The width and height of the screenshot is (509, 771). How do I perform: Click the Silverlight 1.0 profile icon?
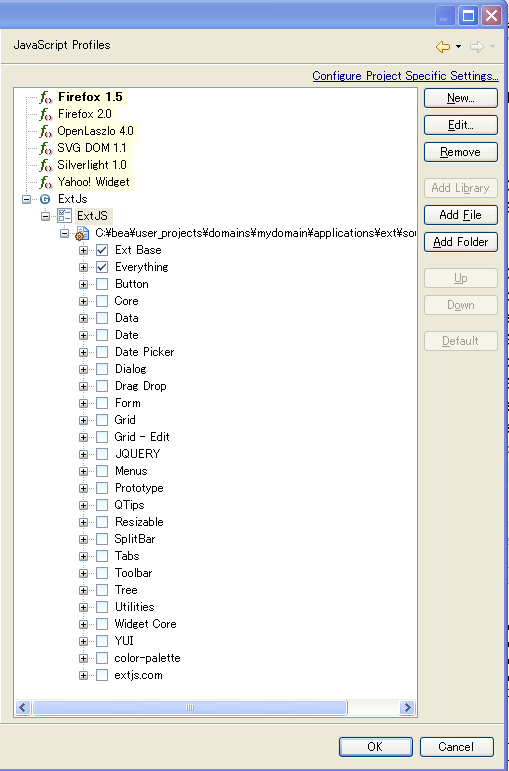coord(46,165)
